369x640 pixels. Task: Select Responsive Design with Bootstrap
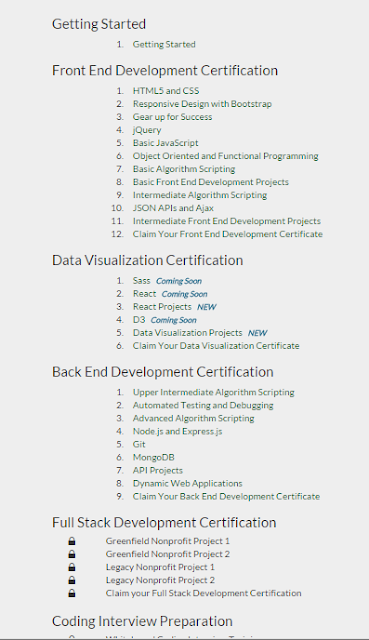[202, 104]
